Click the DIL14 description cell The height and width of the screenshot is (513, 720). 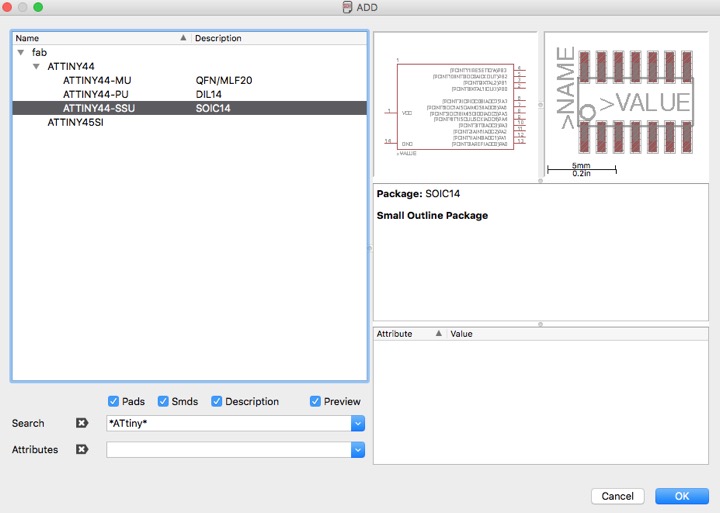pyautogui.click(x=208, y=94)
